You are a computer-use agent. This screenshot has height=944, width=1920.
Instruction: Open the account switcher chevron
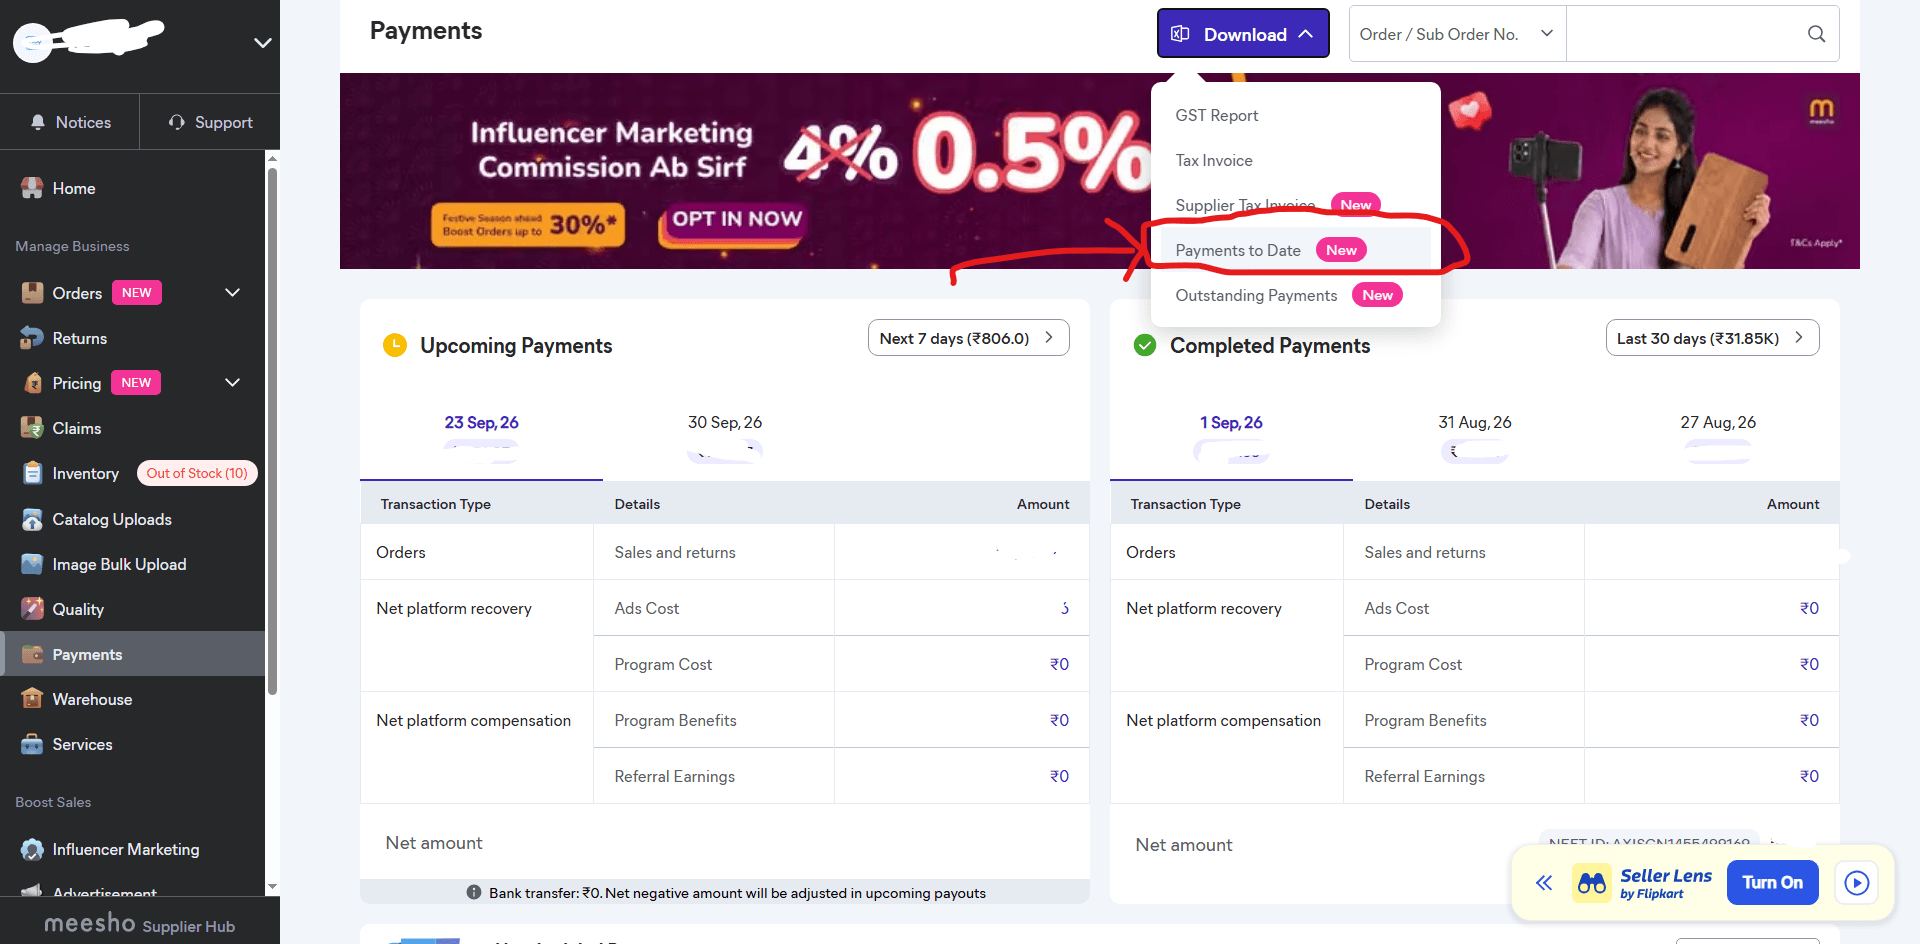coord(262,43)
